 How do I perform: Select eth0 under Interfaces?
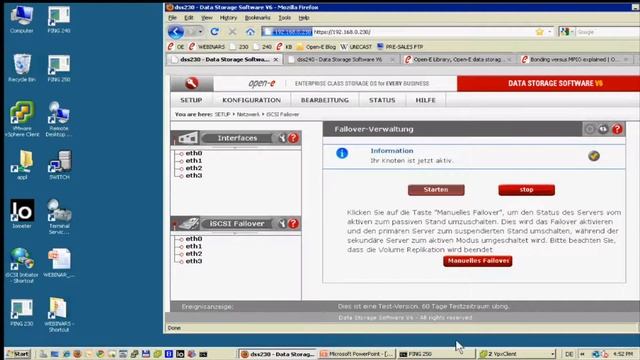pos(194,153)
